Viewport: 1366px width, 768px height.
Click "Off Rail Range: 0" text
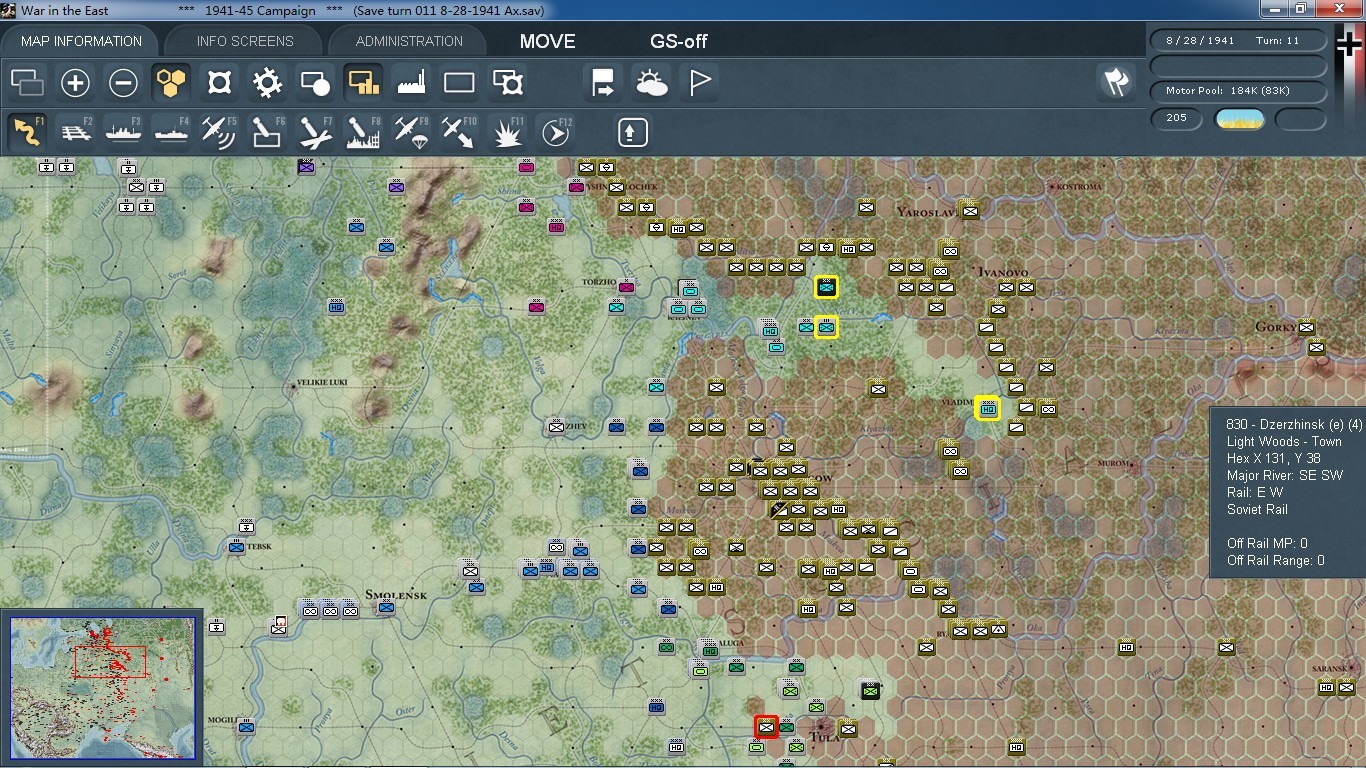(x=1276, y=560)
